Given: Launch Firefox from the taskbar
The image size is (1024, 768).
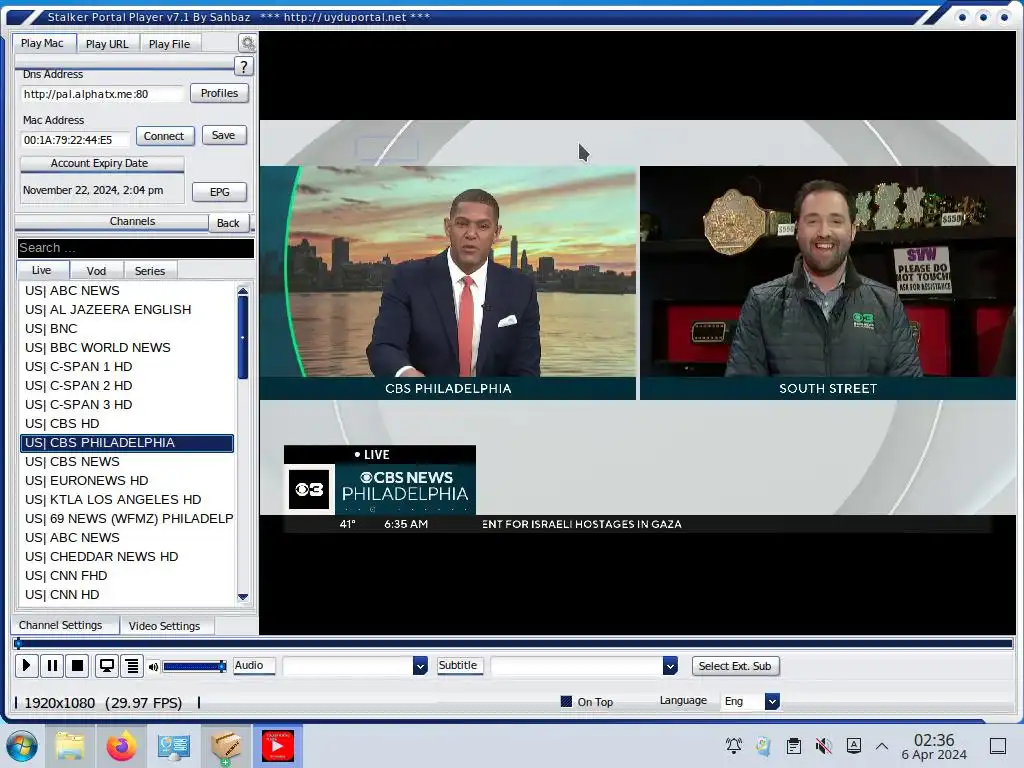Looking at the screenshot, I should 121,746.
